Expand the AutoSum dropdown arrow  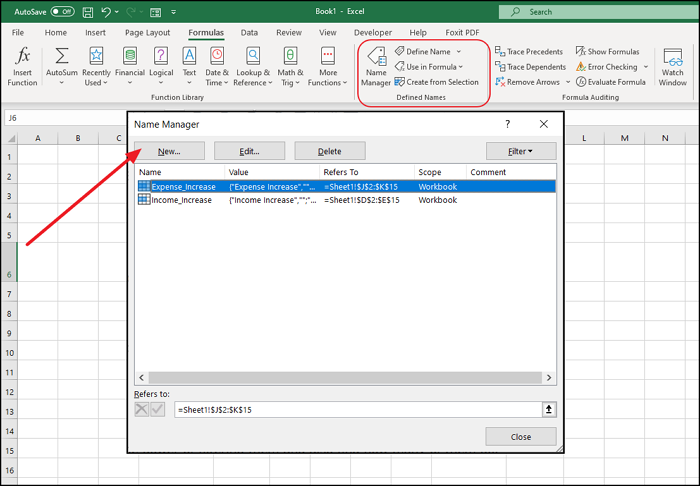62,83
